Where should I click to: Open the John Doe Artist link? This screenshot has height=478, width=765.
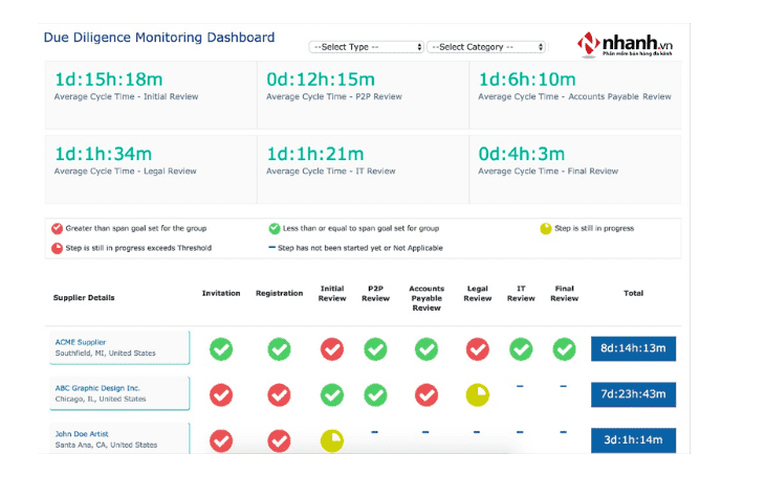(x=81, y=434)
